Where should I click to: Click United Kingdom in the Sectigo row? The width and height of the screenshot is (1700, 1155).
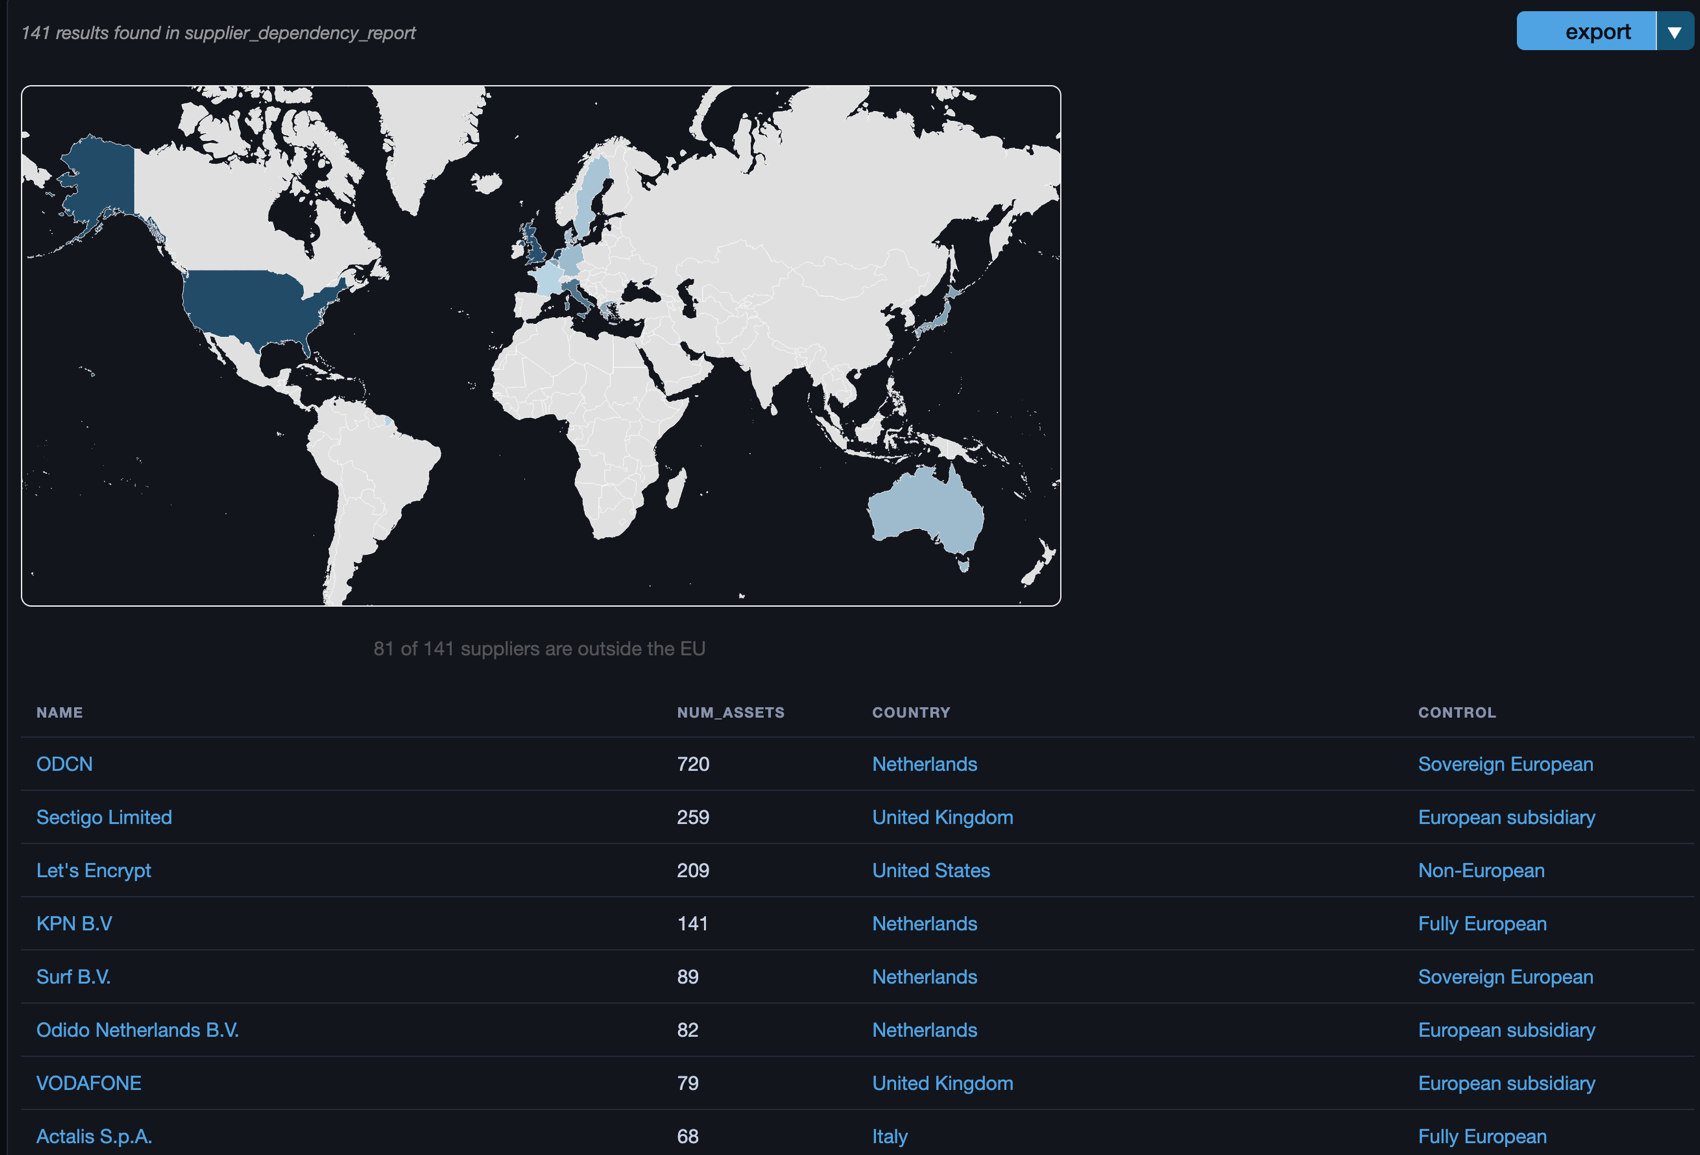coord(942,817)
